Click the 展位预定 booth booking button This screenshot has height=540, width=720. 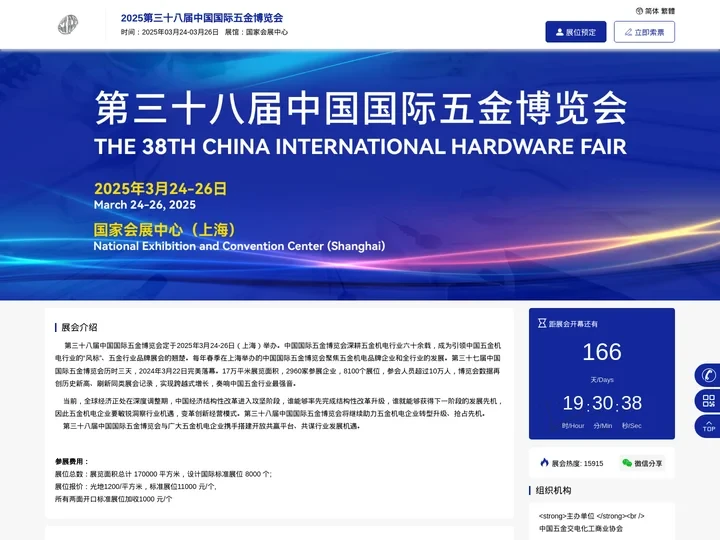(576, 32)
